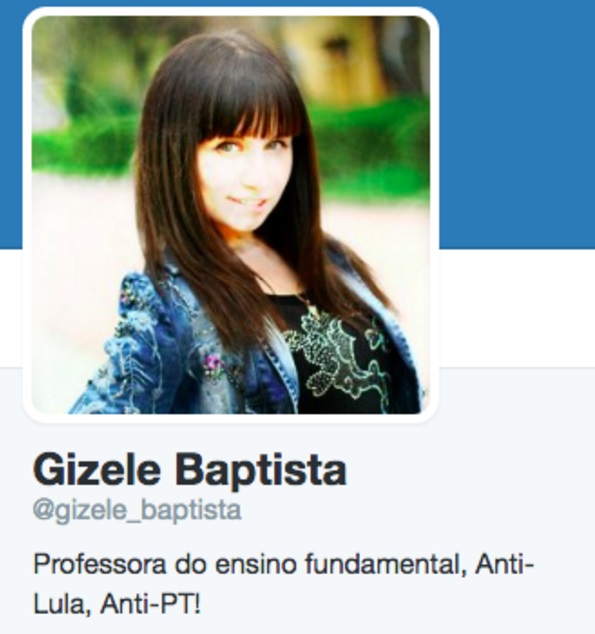Screen dimensions: 595x634
Task: Click the @ symbol of the username
Action: click(43, 511)
